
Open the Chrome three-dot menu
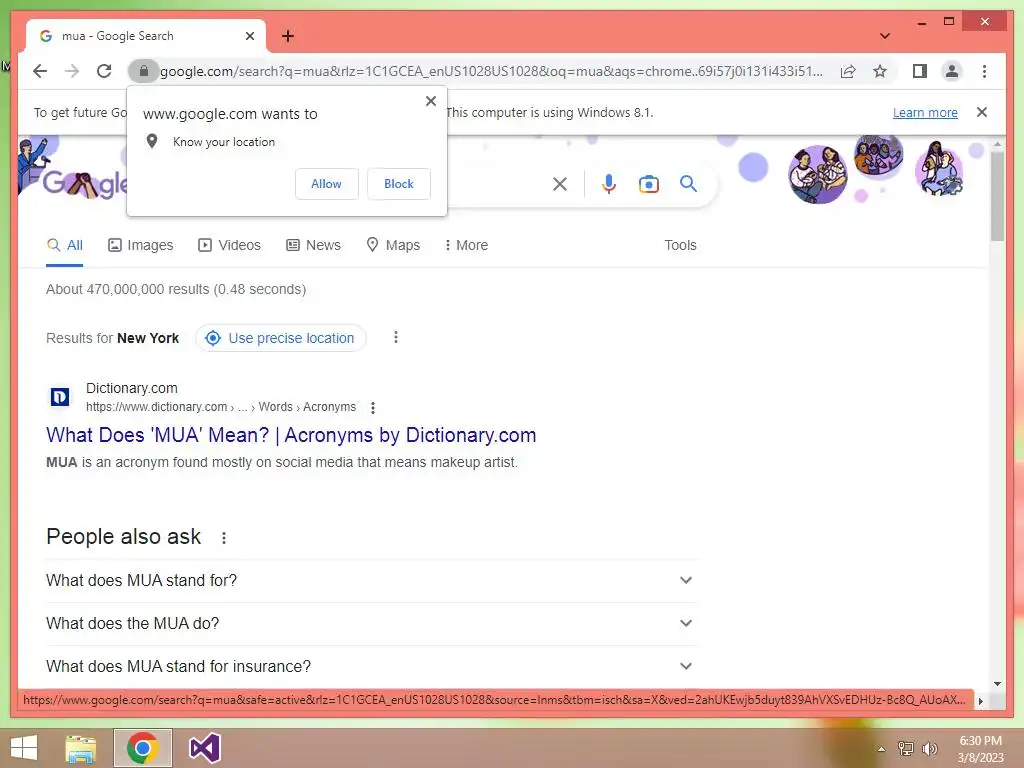(984, 71)
